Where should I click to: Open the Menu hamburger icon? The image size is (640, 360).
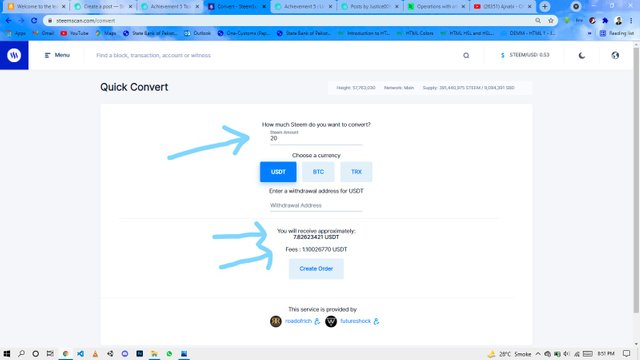(47, 55)
